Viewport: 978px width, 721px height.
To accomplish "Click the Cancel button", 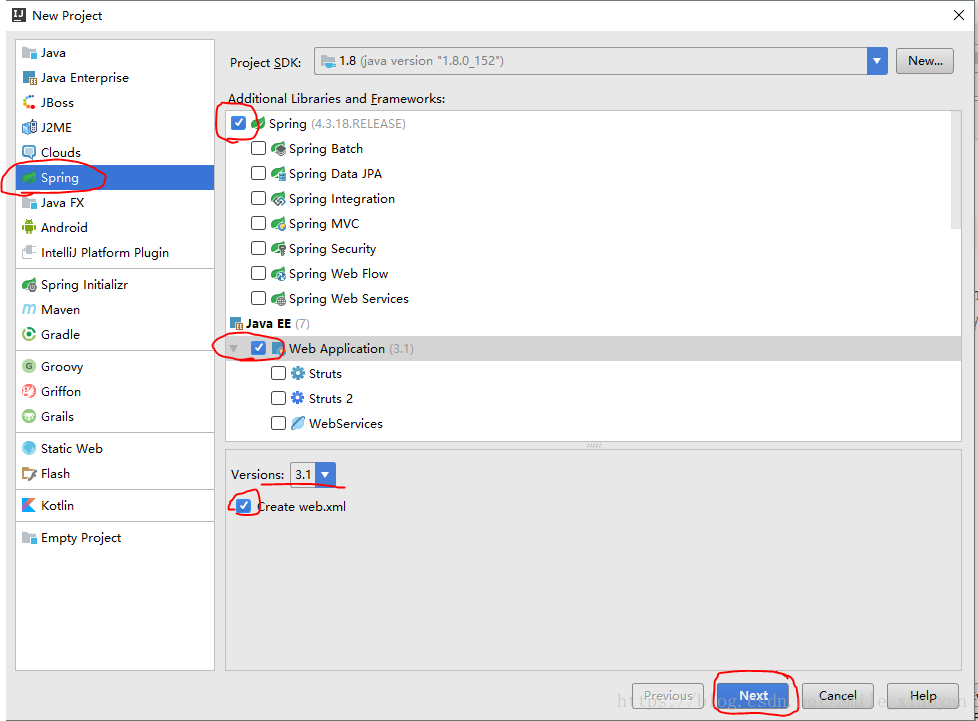I will click(x=838, y=695).
